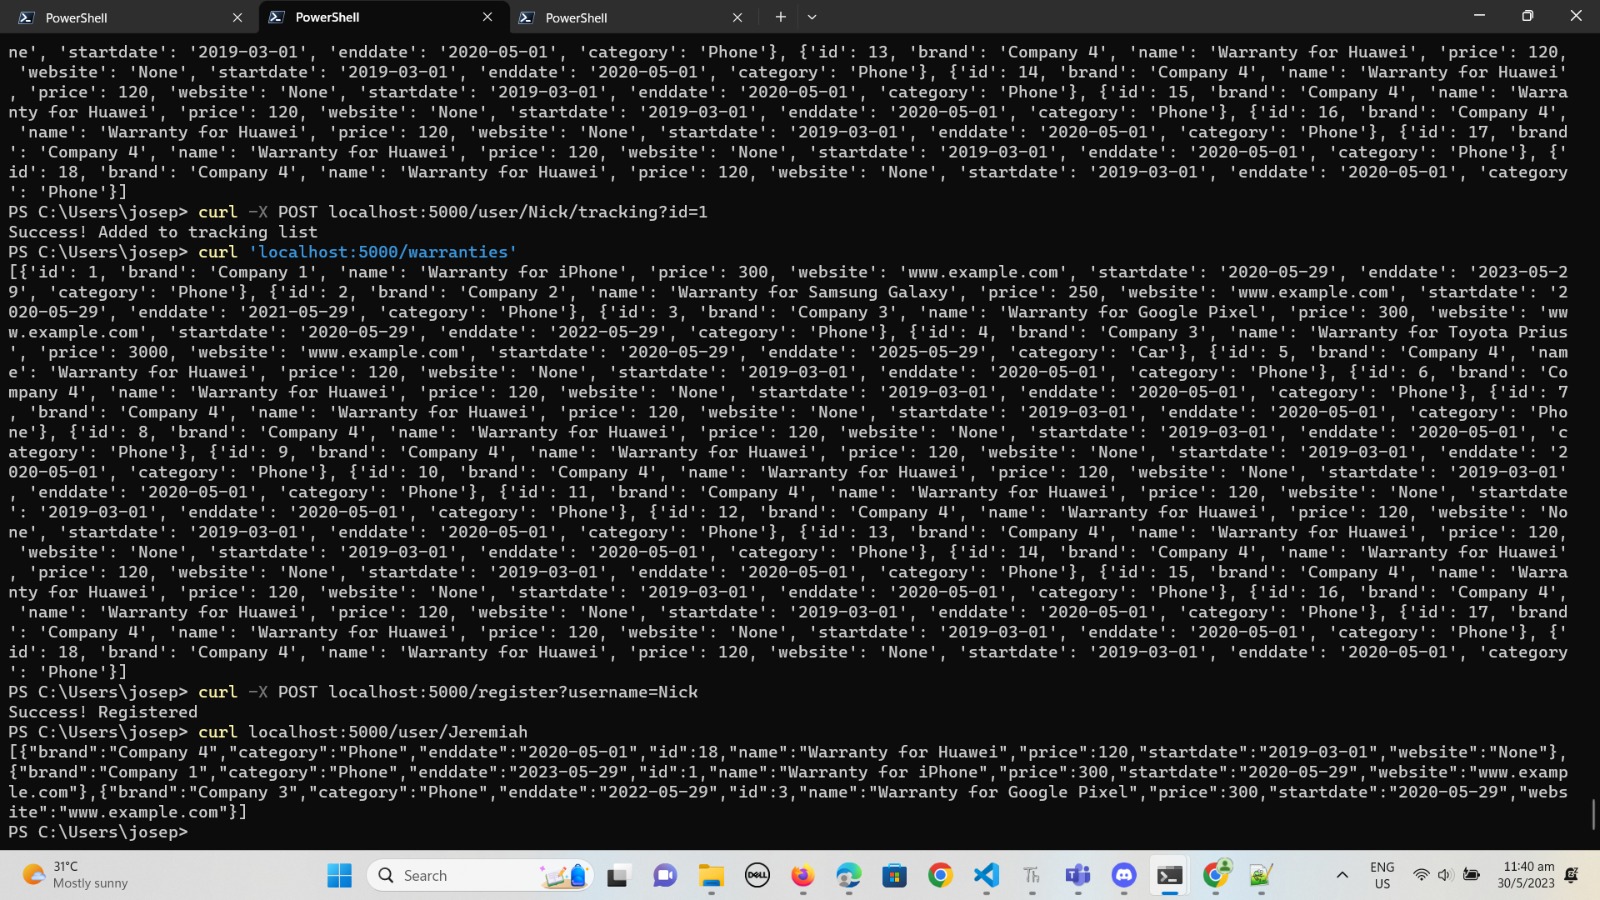Open Discord from the taskbar
This screenshot has height=900, width=1600.
tap(1122, 875)
